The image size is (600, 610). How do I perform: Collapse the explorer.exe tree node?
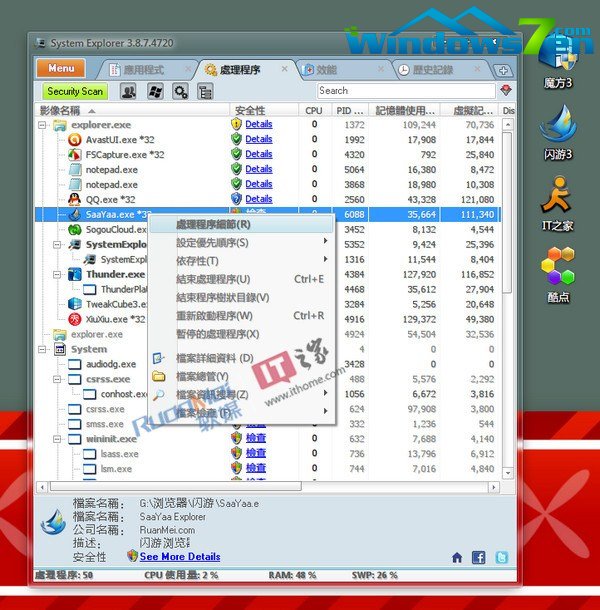click(42, 125)
